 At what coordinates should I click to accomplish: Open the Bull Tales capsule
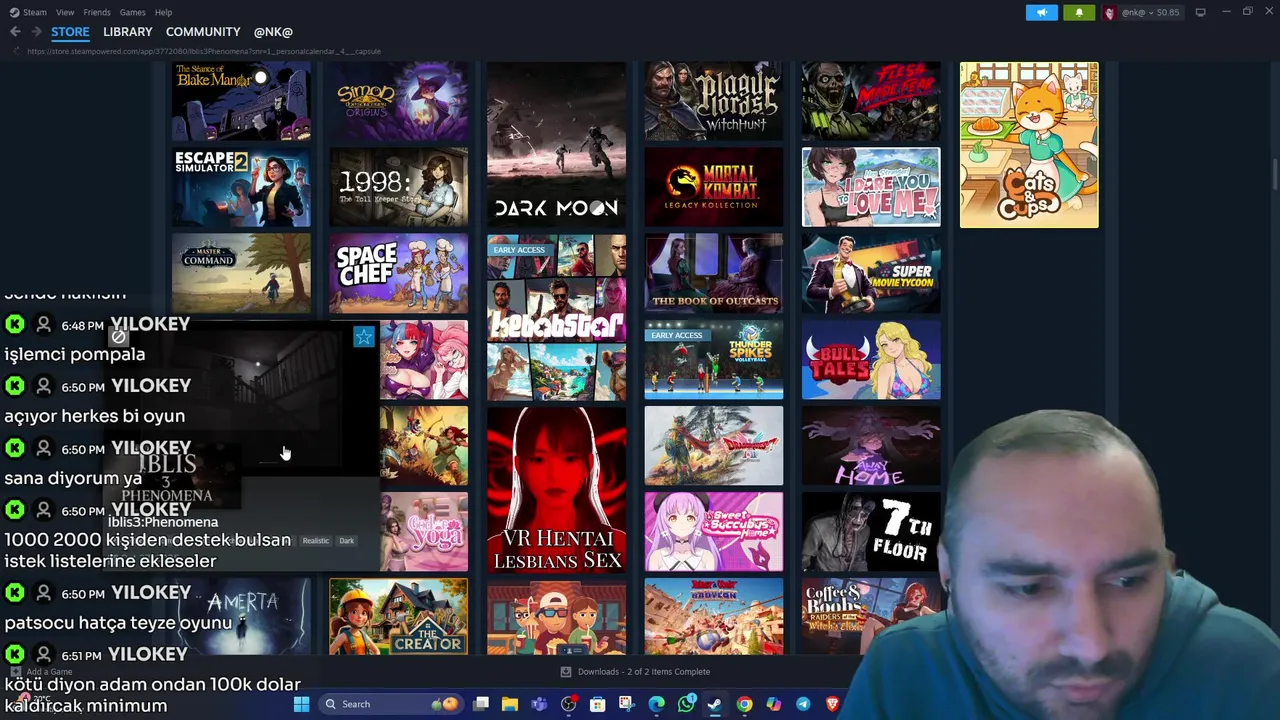pyautogui.click(x=871, y=360)
